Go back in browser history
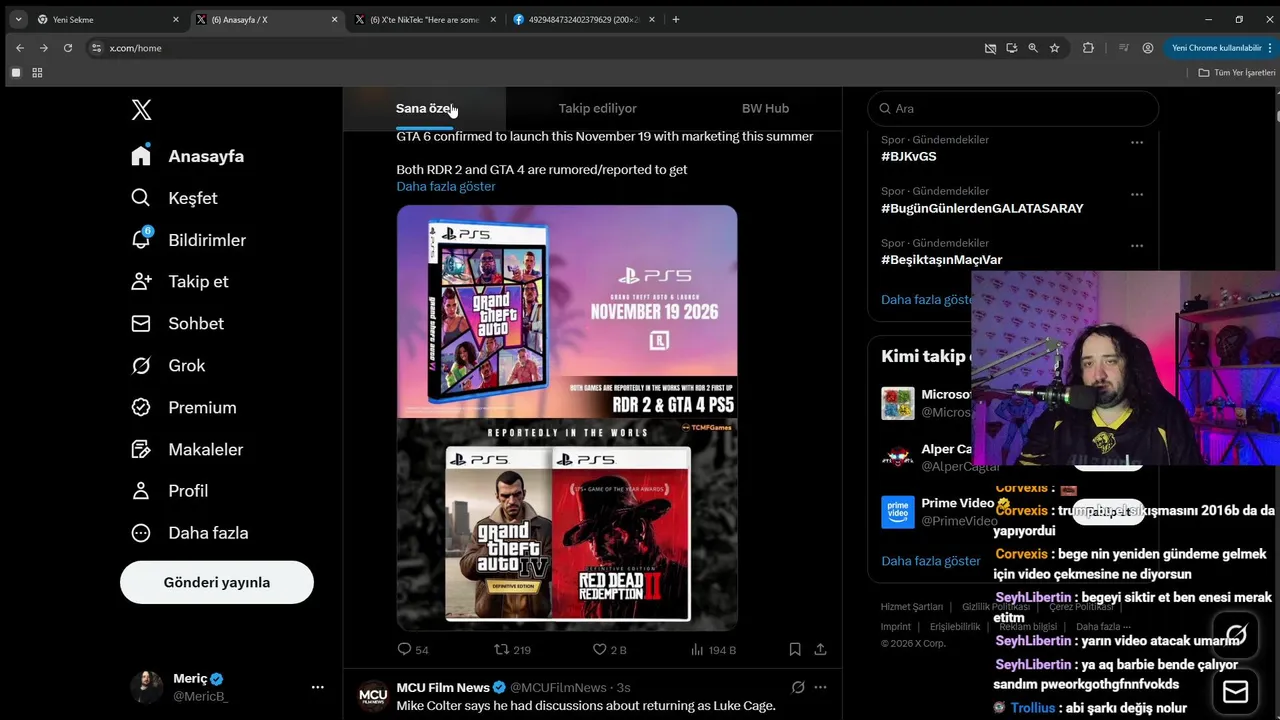This screenshot has width=1280, height=720. (x=20, y=48)
